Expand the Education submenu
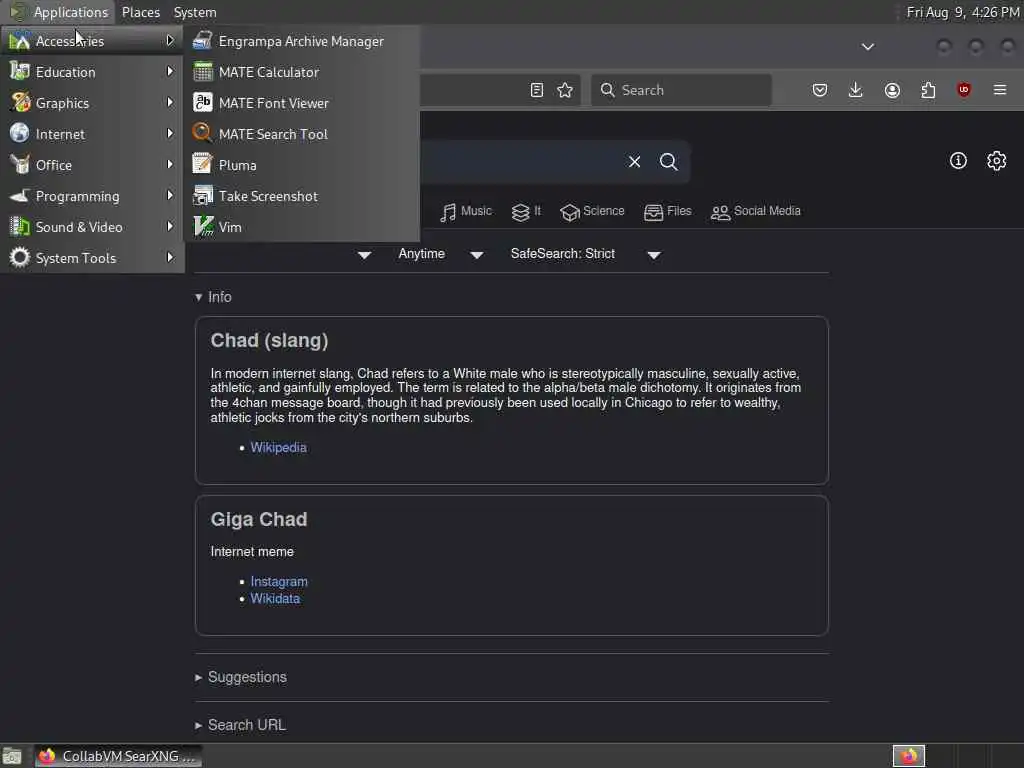The image size is (1024, 768). [x=92, y=72]
